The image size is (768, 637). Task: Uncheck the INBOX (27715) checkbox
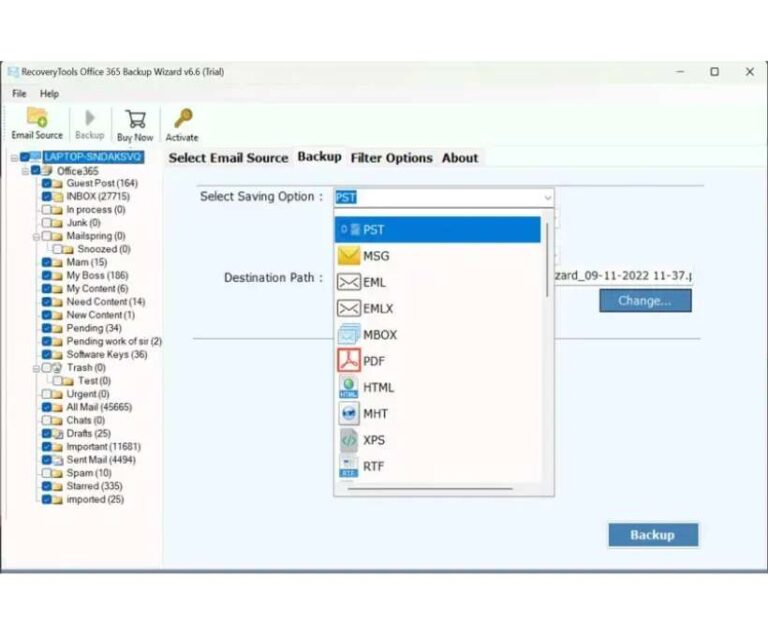pos(47,197)
